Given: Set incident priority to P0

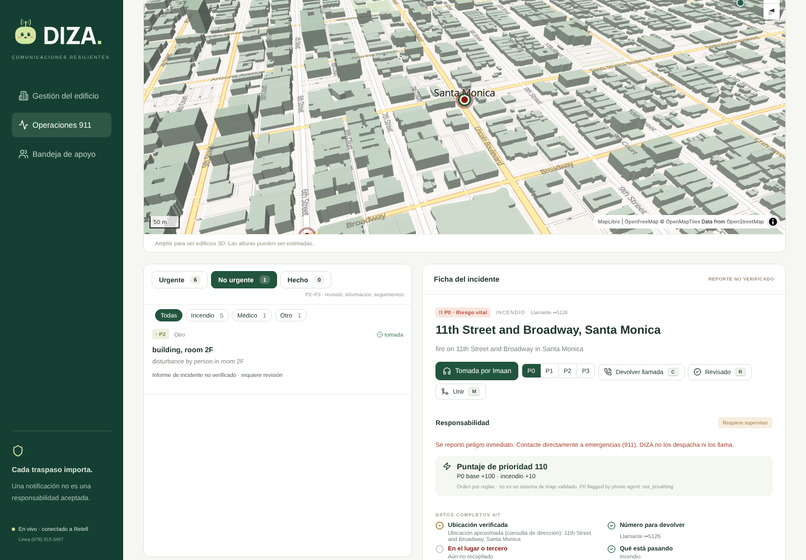Looking at the screenshot, I should (531, 371).
